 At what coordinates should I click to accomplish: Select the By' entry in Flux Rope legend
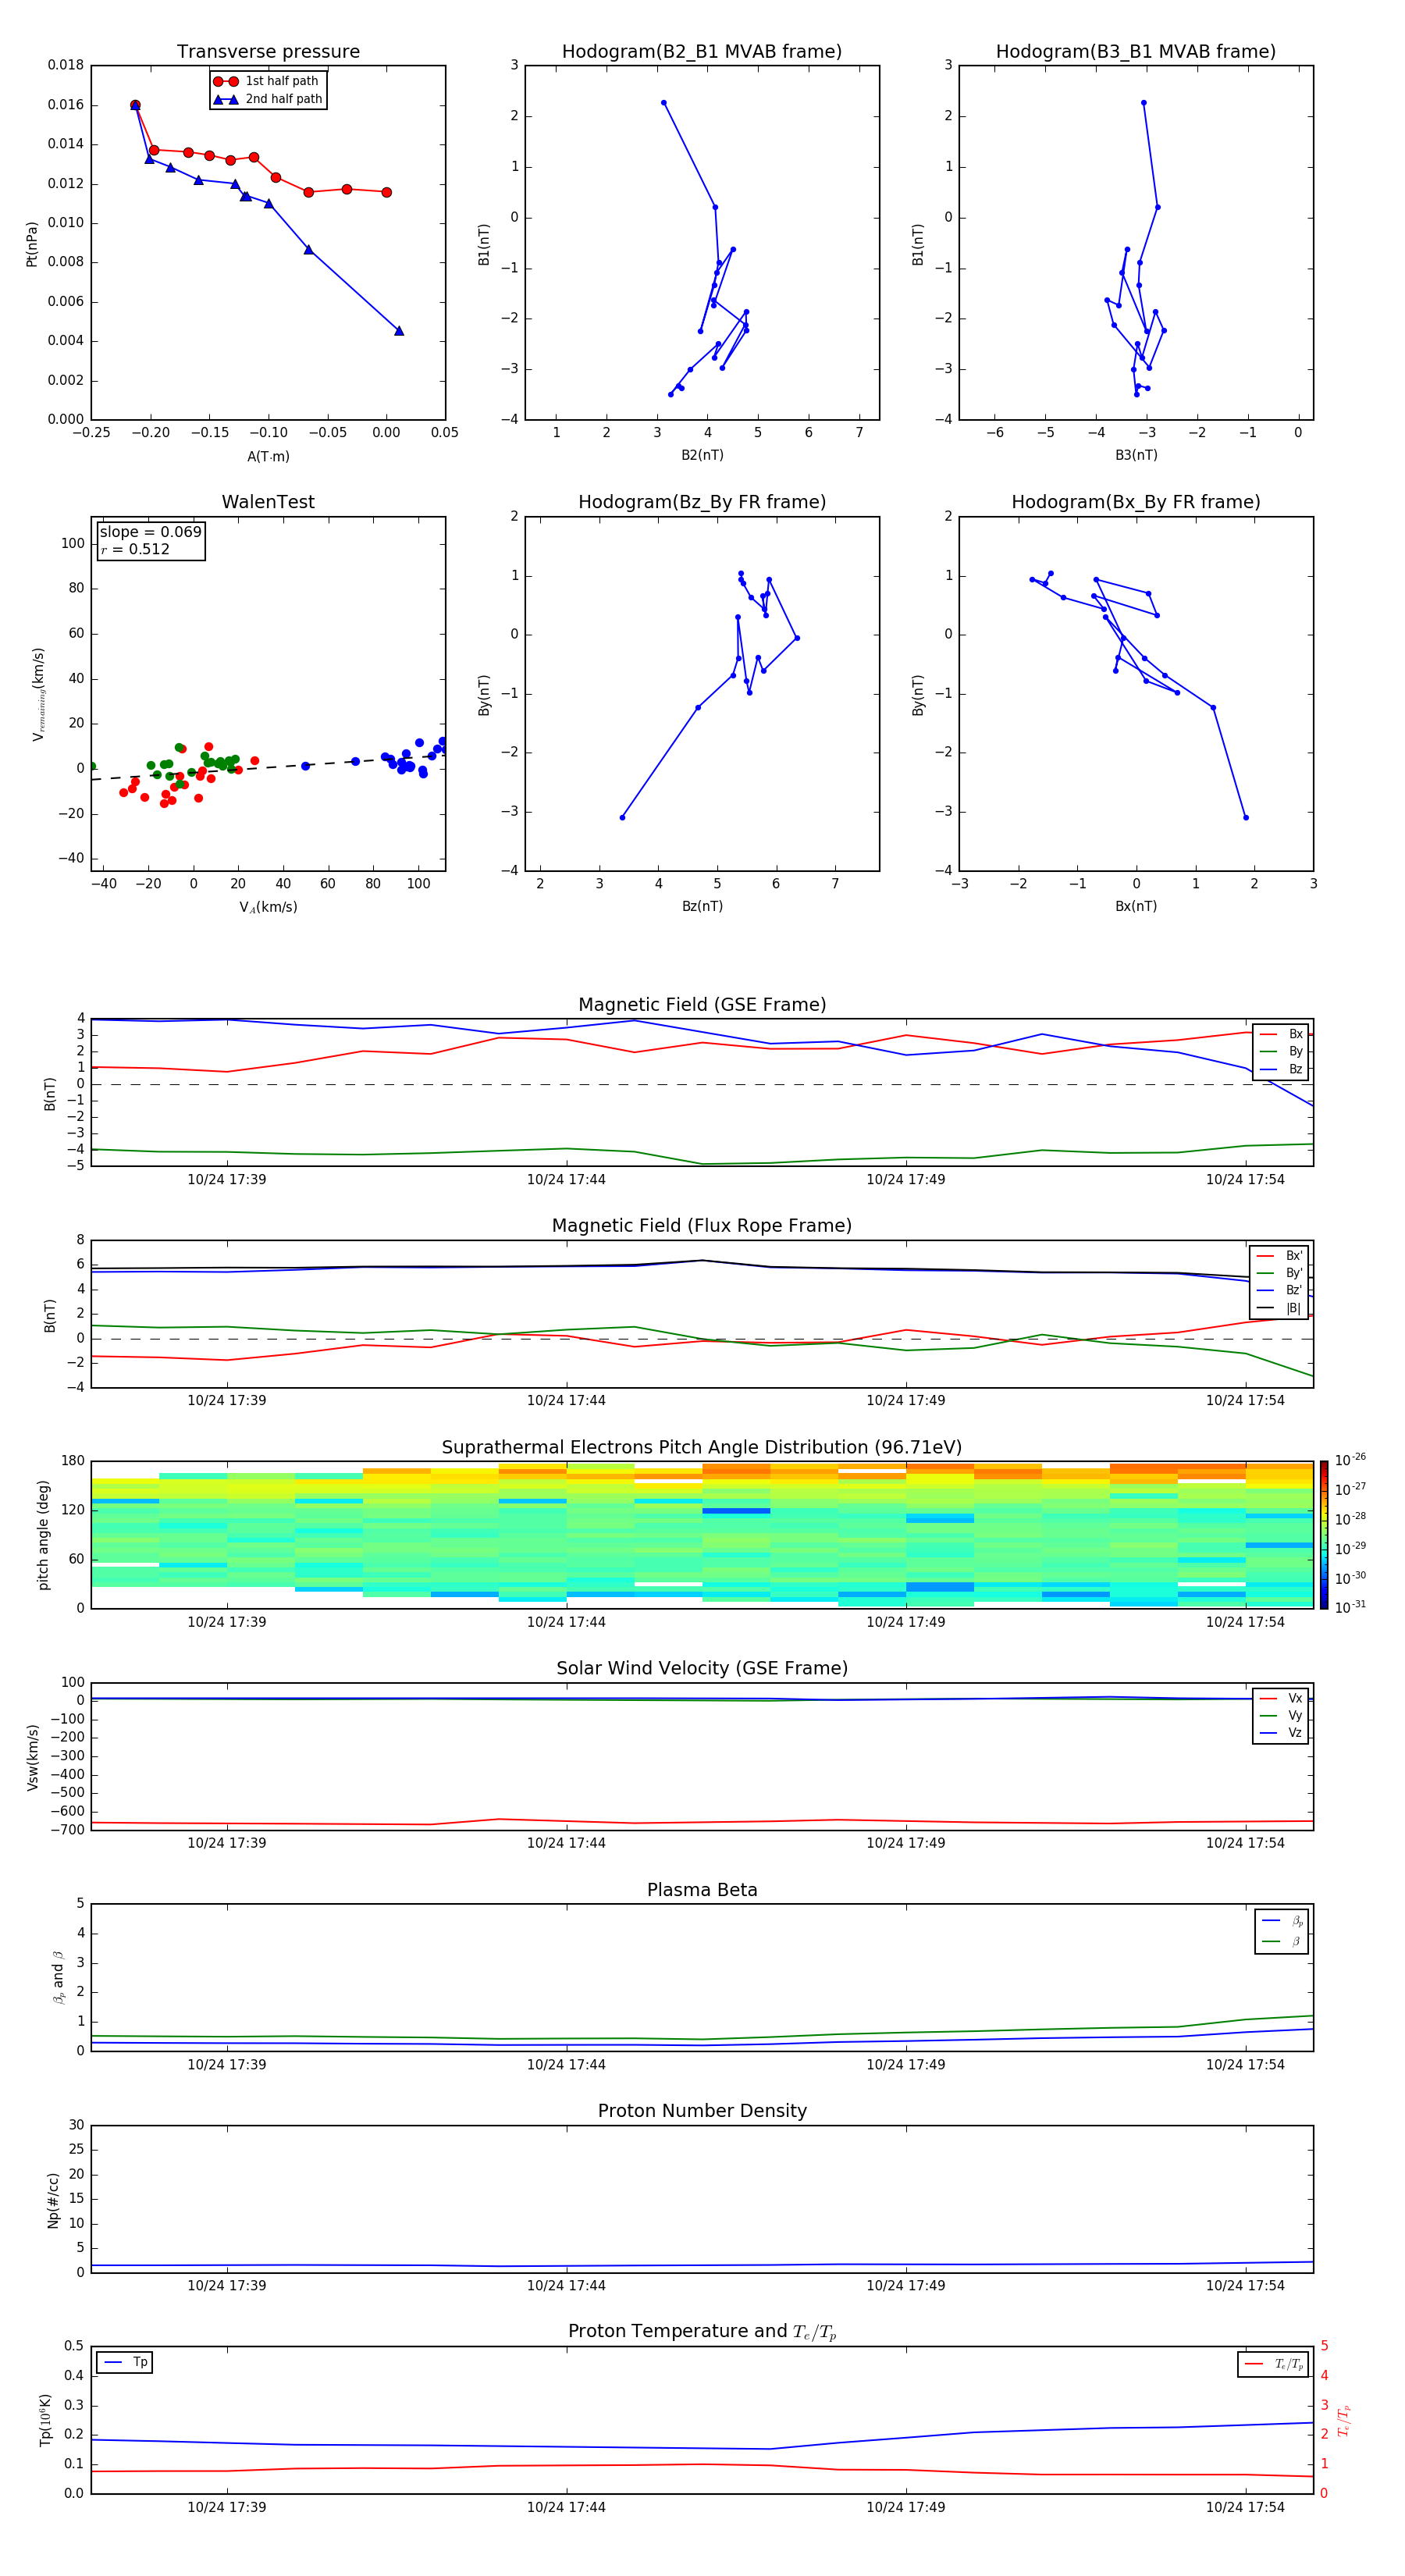pyautogui.click(x=1279, y=1273)
